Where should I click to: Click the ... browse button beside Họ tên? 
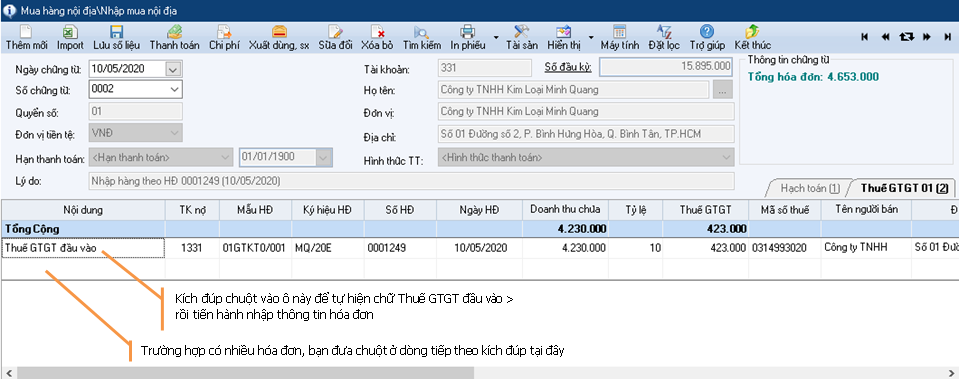pos(722,90)
